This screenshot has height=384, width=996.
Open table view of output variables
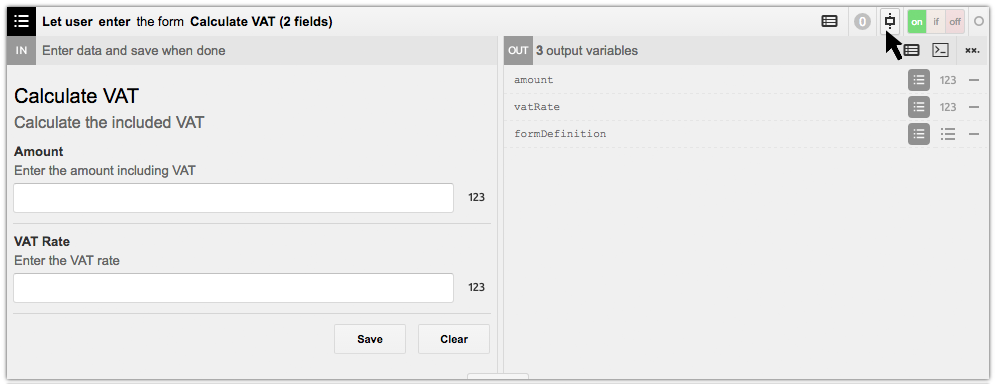912,50
